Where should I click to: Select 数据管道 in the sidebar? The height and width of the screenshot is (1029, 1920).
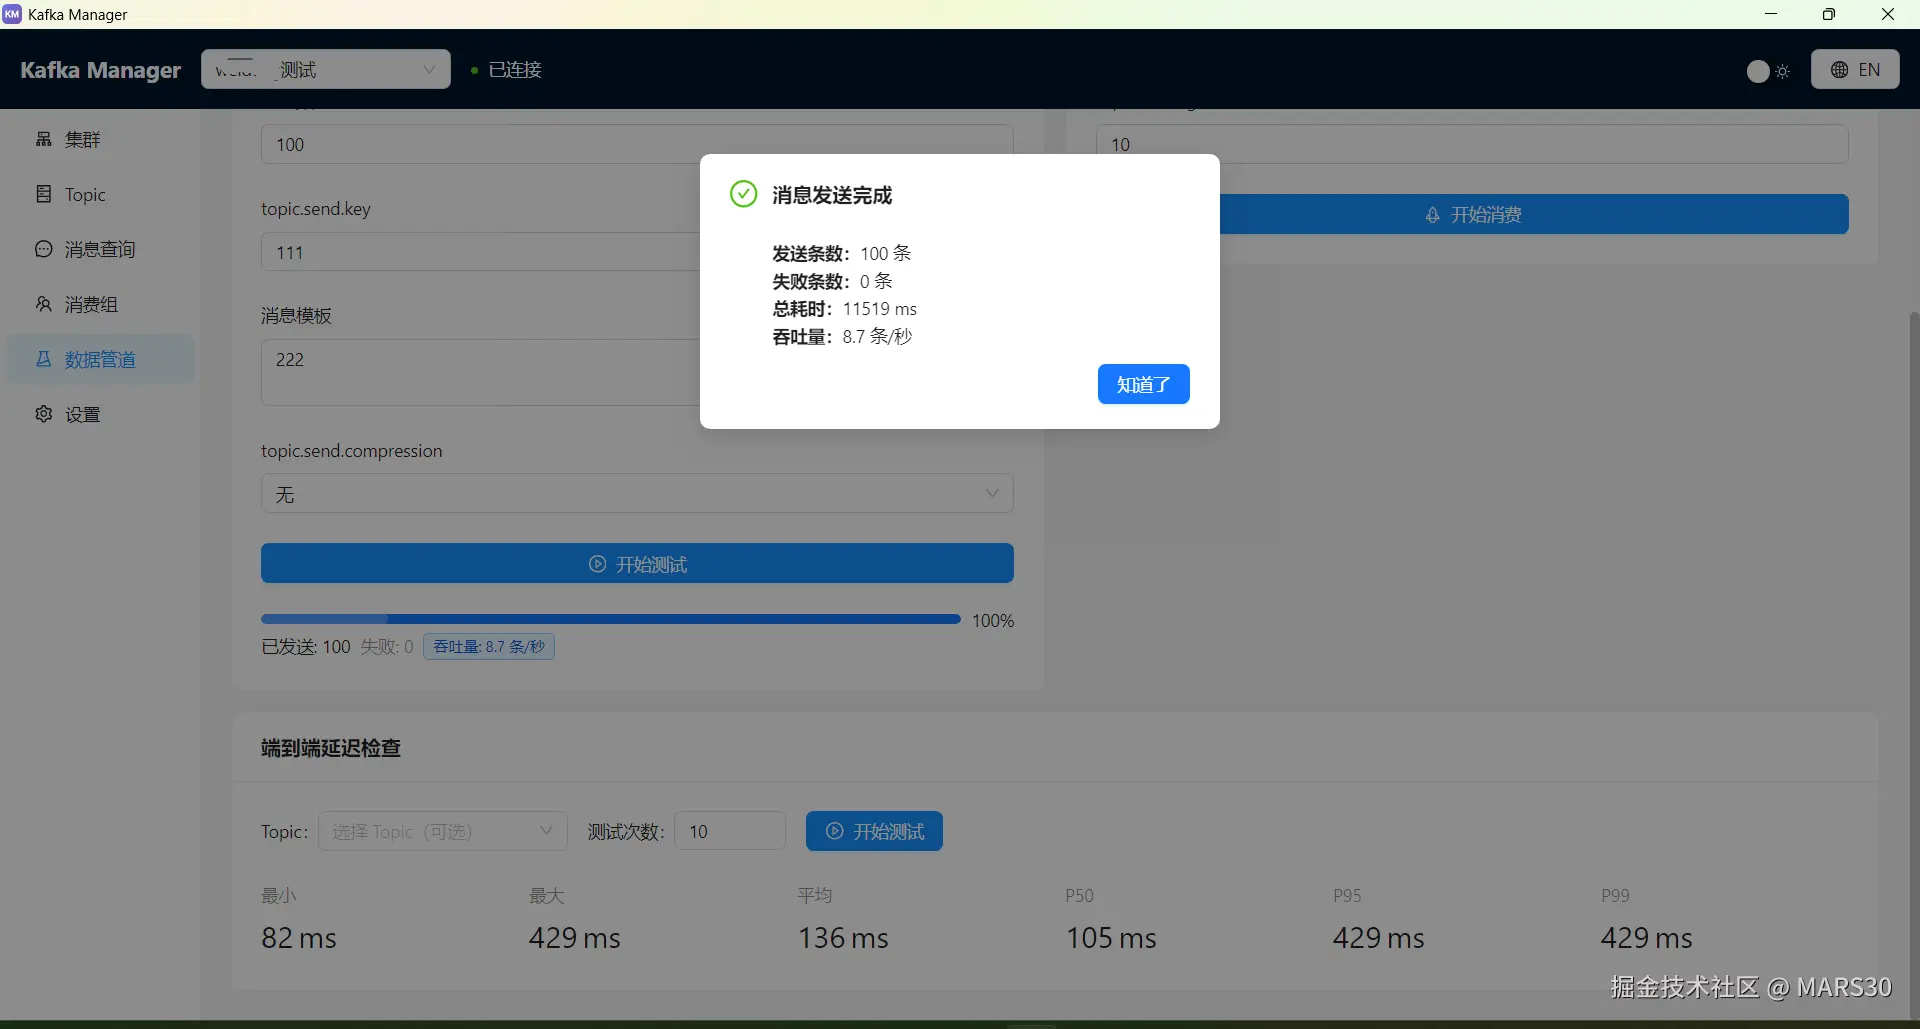100,359
